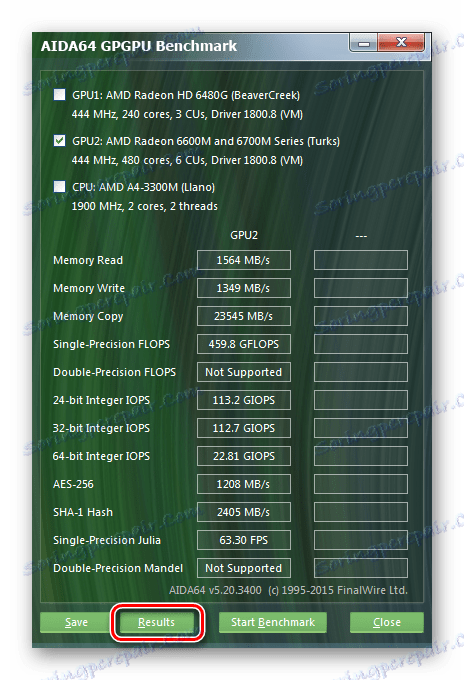Click the Single-Precision FLOPS label

(x=111, y=344)
